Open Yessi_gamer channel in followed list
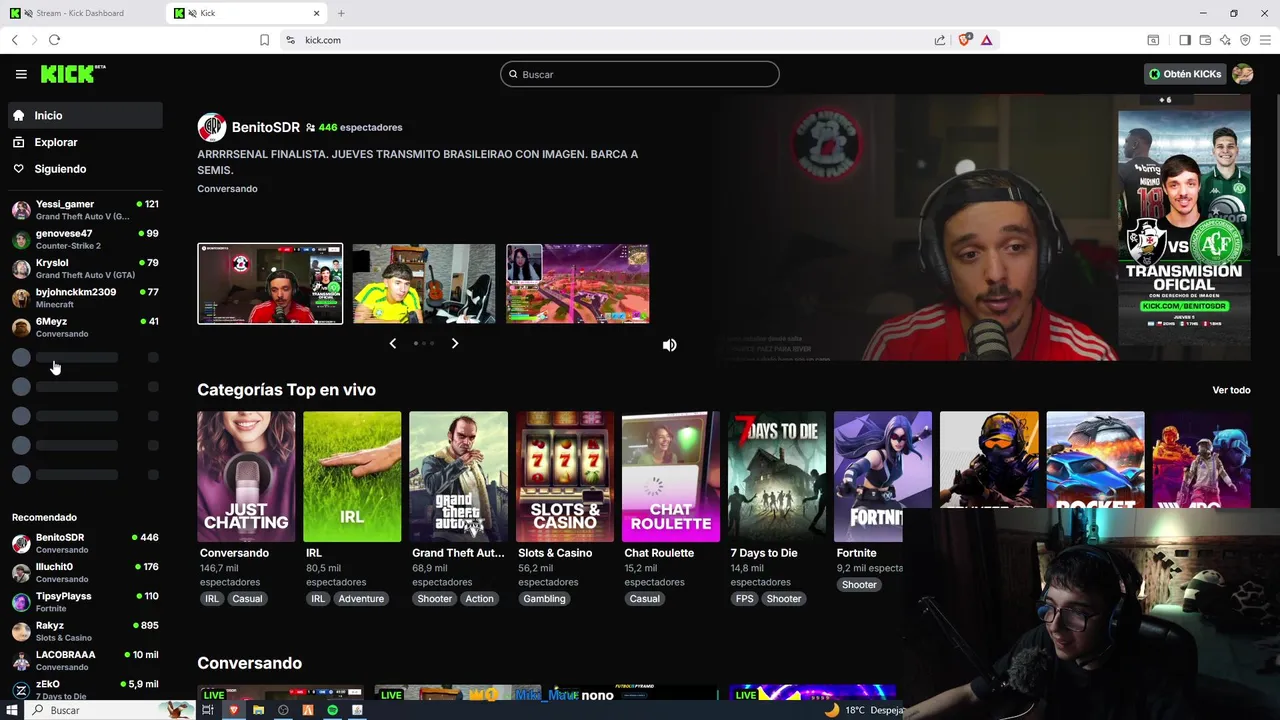Screen dimensions: 1280x720 tap(85, 210)
